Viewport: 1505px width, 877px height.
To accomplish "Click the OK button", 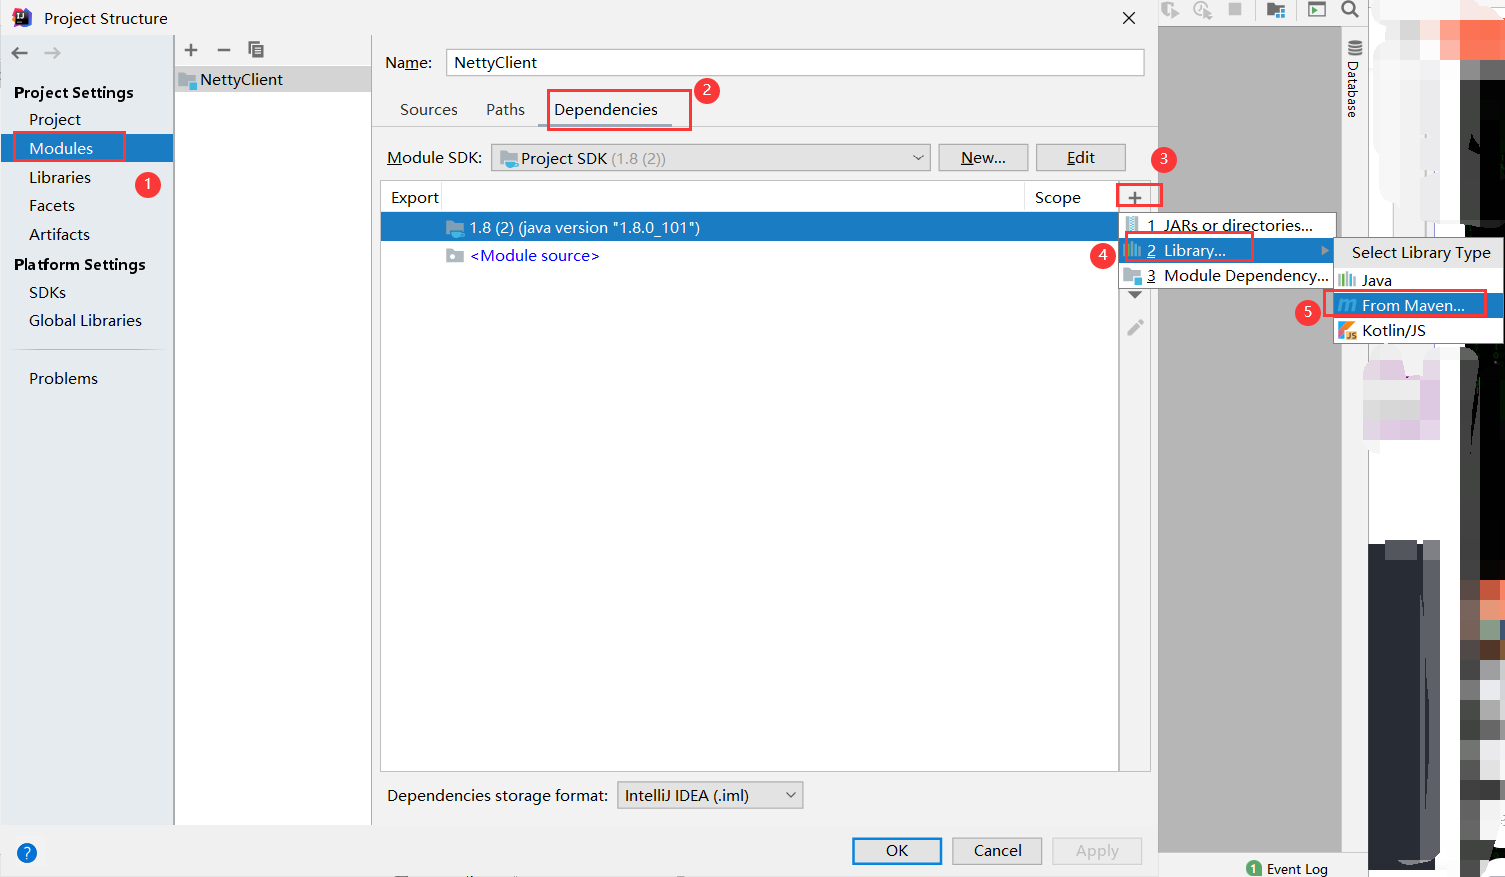I will pos(897,851).
